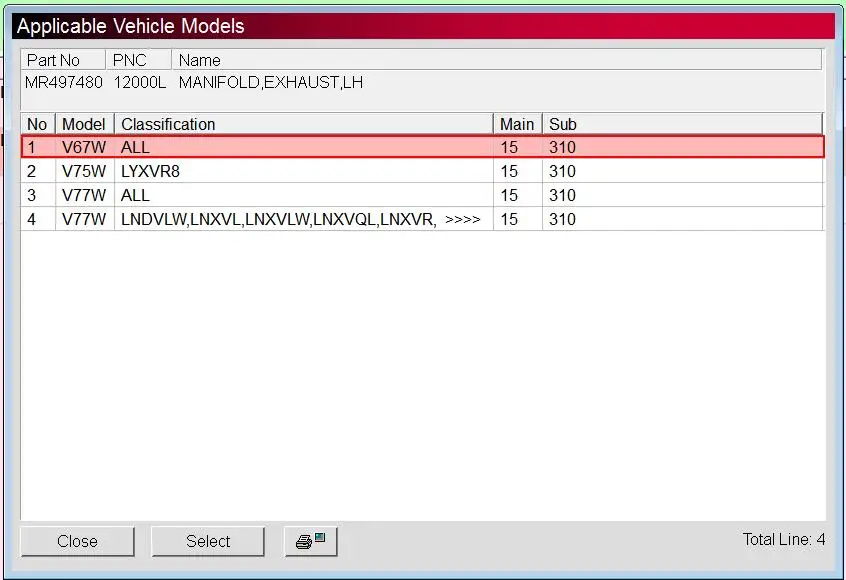This screenshot has height=580, width=846.
Task: Click PNC value 12000L
Action: pyautogui.click(x=140, y=83)
